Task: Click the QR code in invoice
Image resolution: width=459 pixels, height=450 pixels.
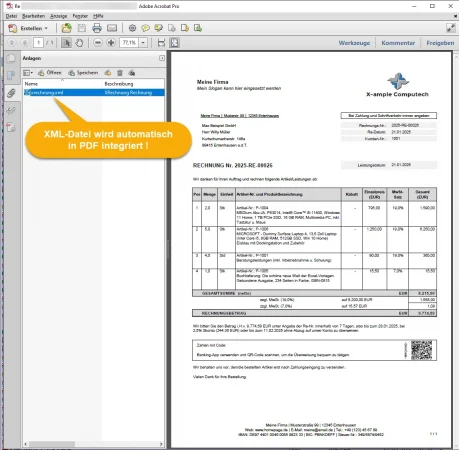Action: [421, 350]
